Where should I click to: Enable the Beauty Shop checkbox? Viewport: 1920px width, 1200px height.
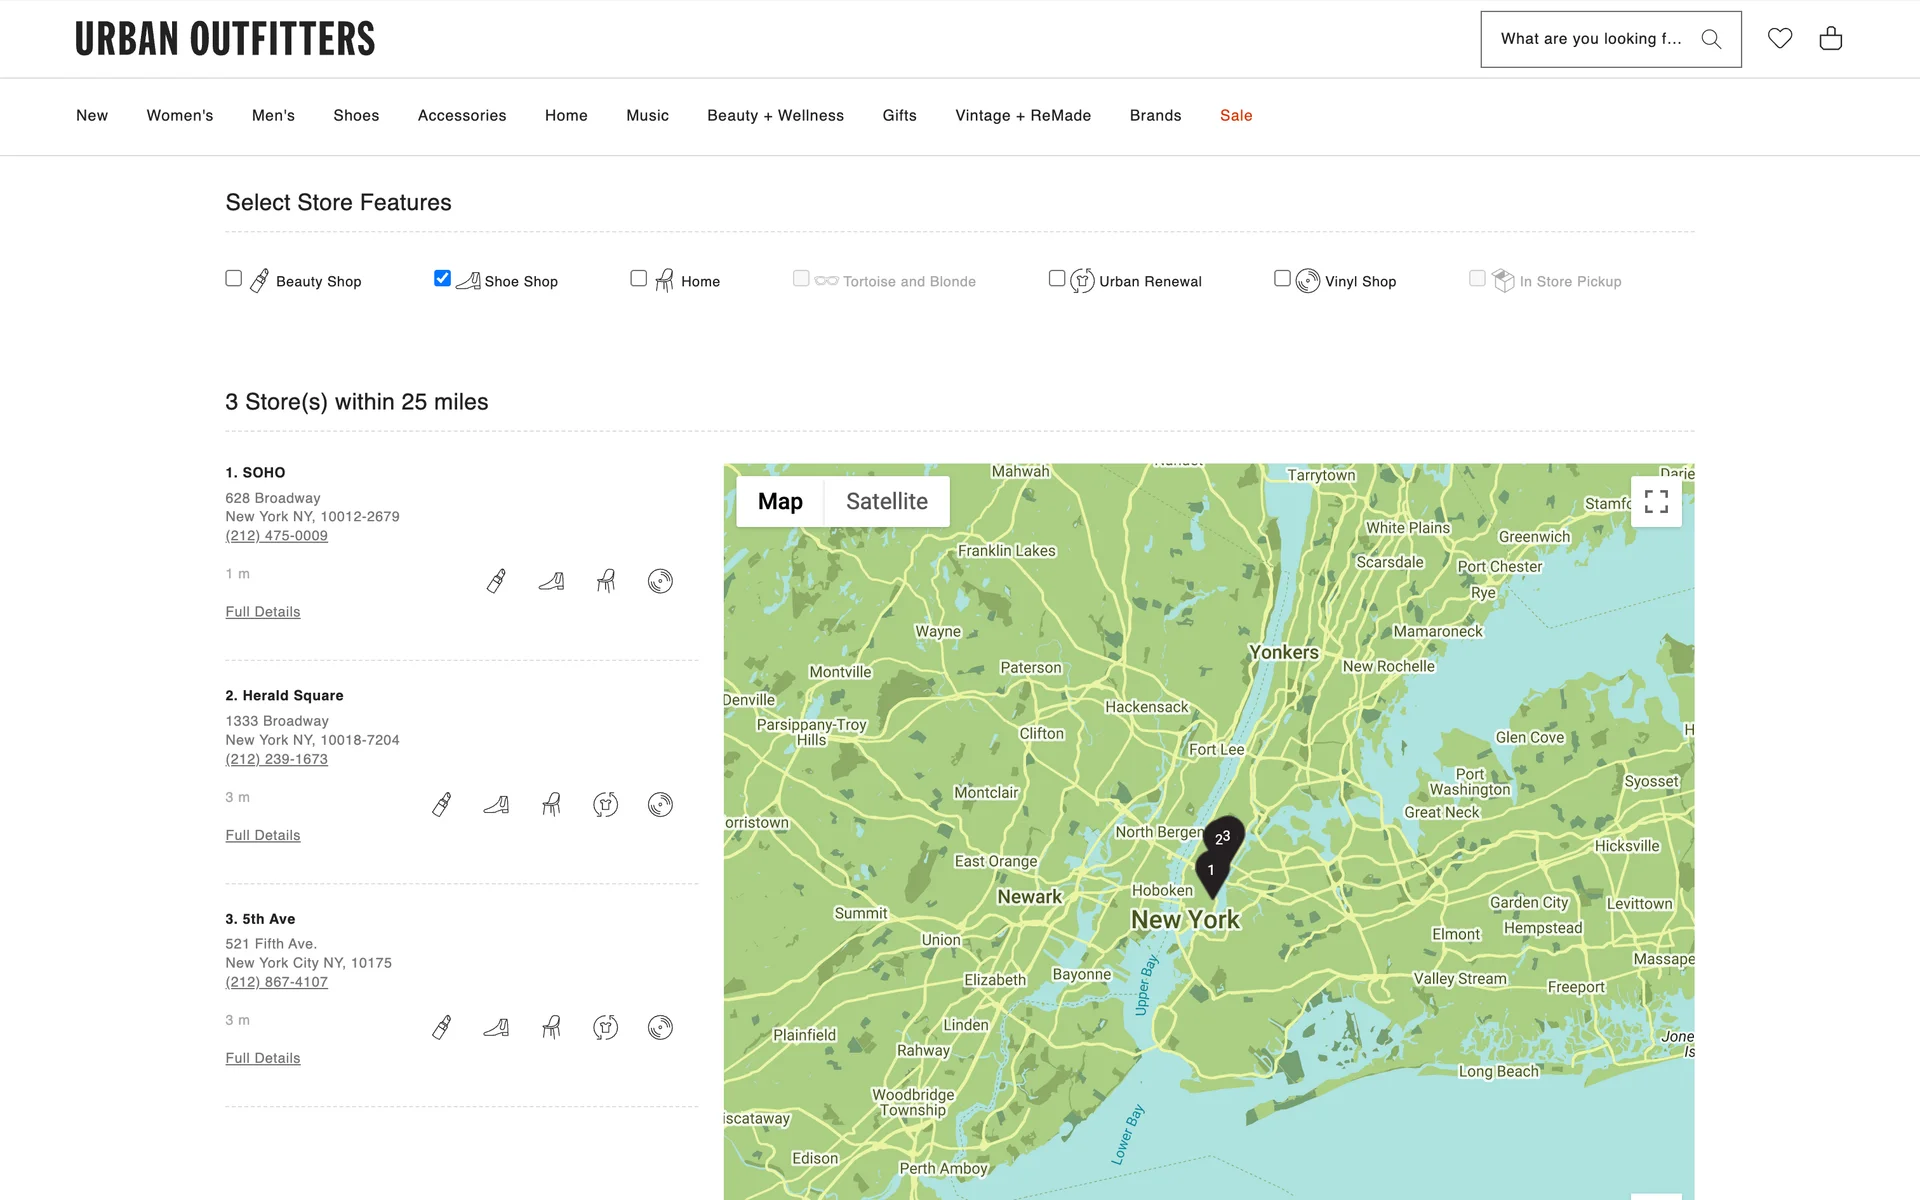[x=234, y=278]
